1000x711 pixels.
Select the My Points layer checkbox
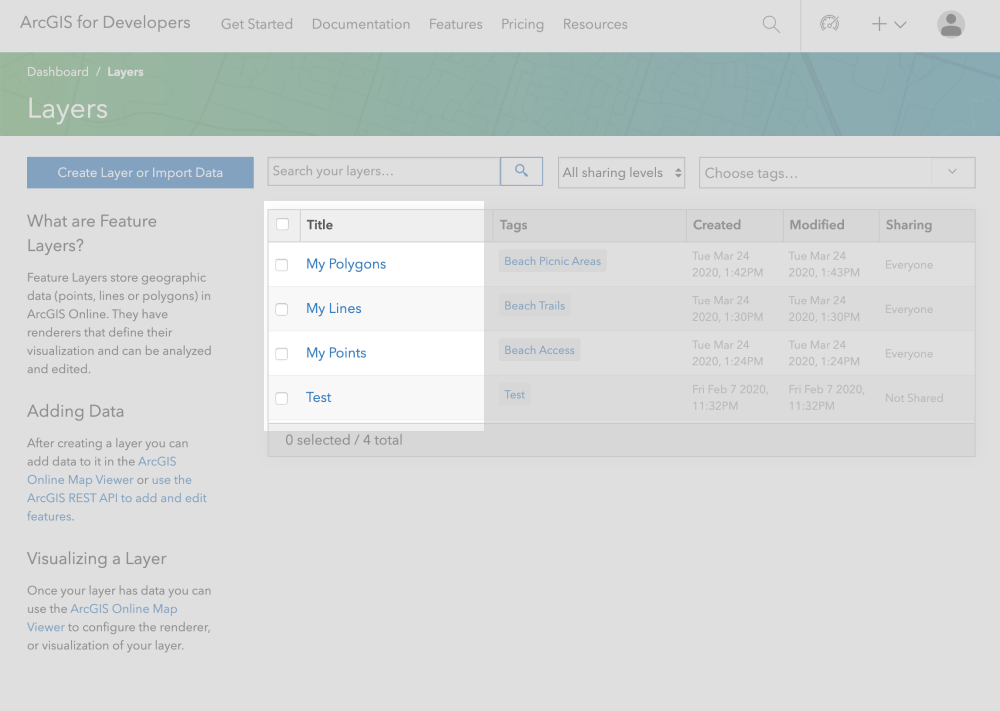coord(282,353)
